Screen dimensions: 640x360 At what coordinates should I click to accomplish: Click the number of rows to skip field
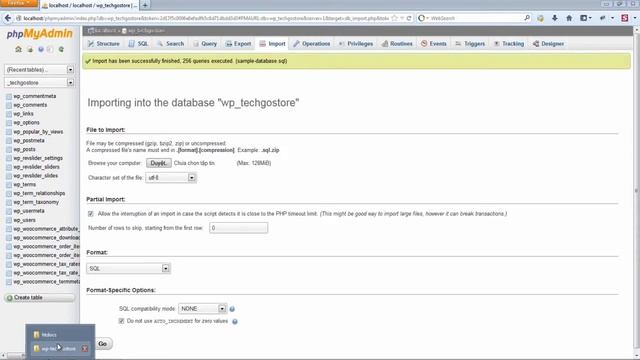point(239,228)
